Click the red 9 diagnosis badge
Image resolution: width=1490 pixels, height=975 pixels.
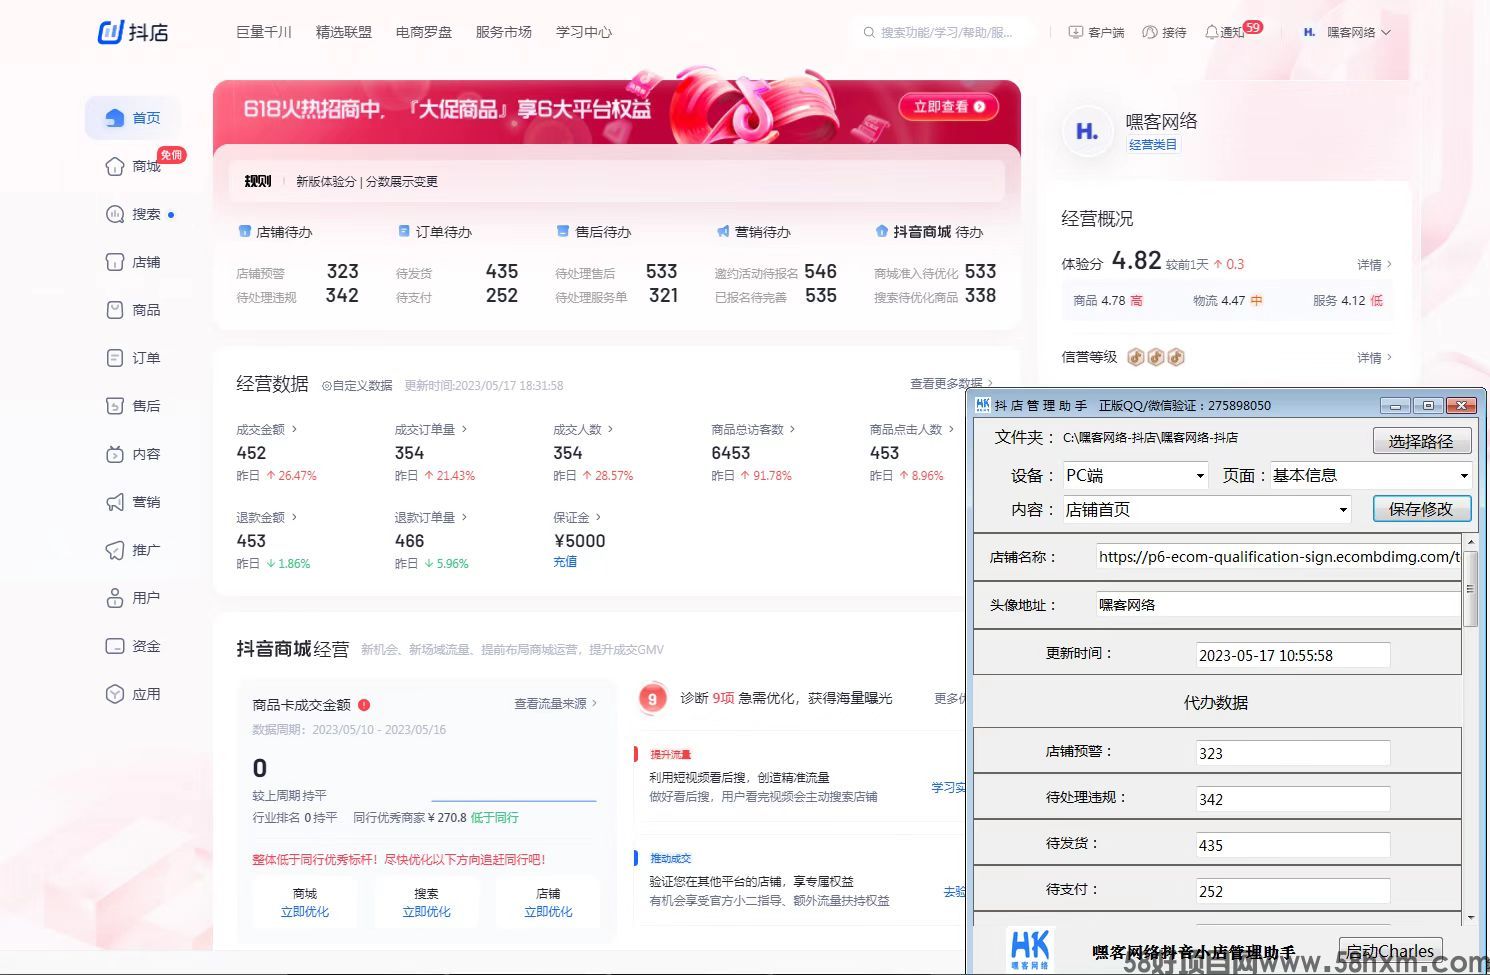[652, 699]
